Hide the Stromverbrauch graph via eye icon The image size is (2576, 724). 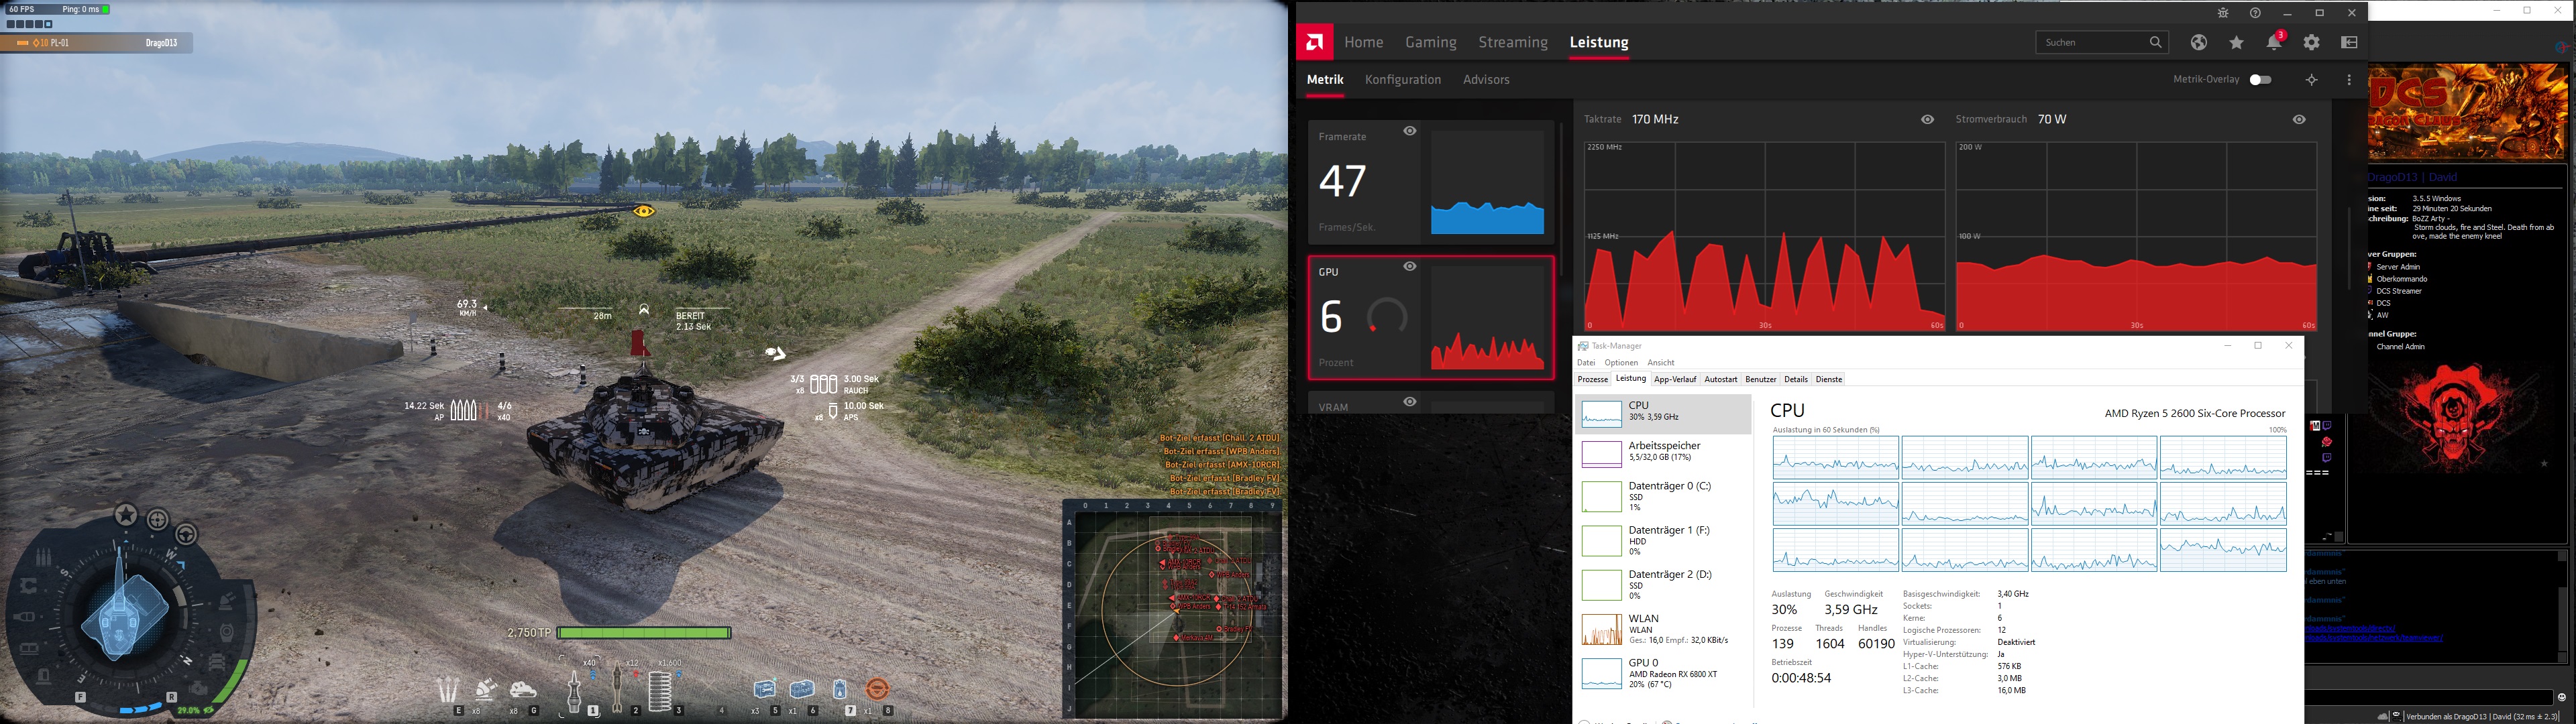point(2299,119)
